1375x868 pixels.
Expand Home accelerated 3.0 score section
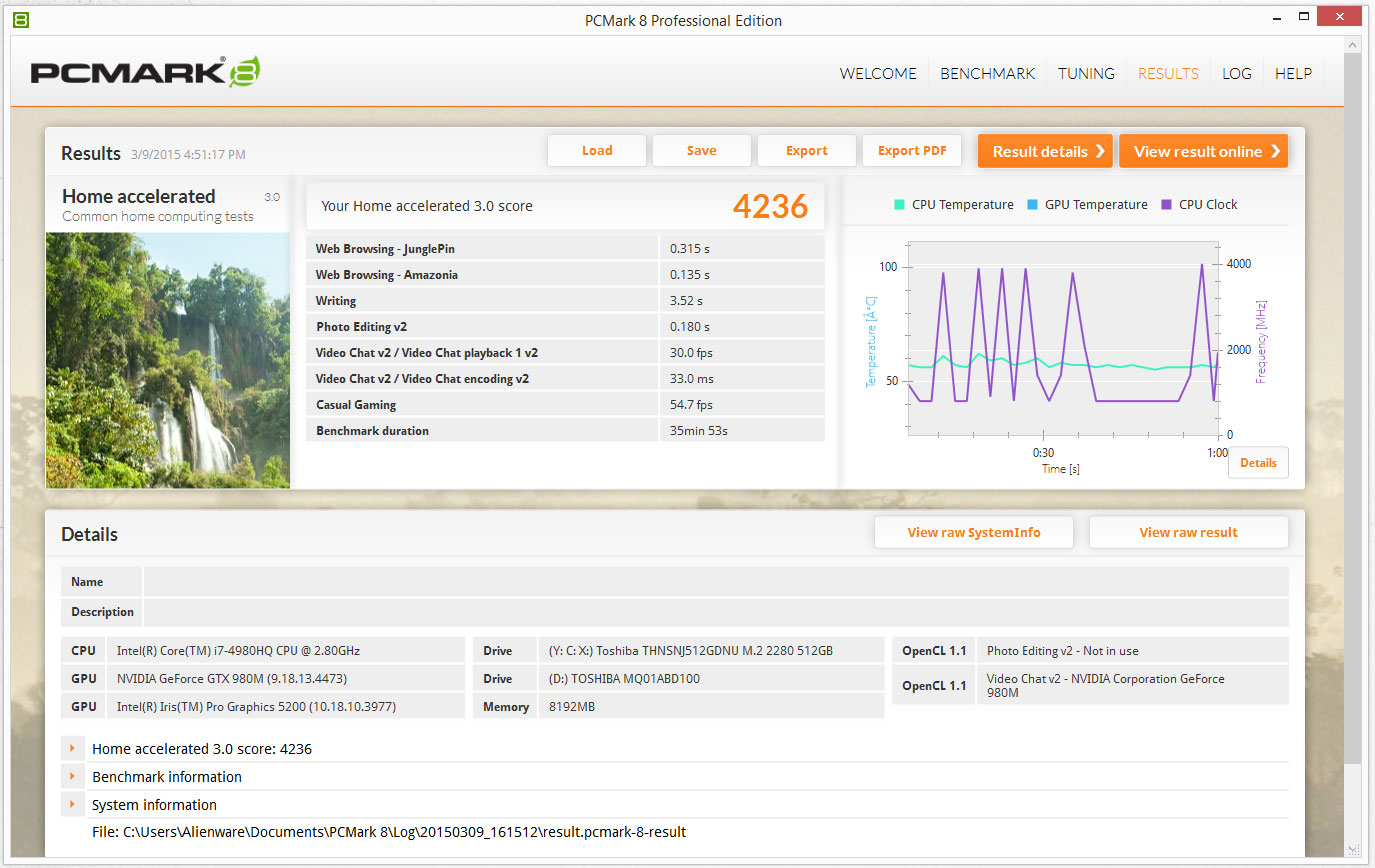click(x=72, y=748)
